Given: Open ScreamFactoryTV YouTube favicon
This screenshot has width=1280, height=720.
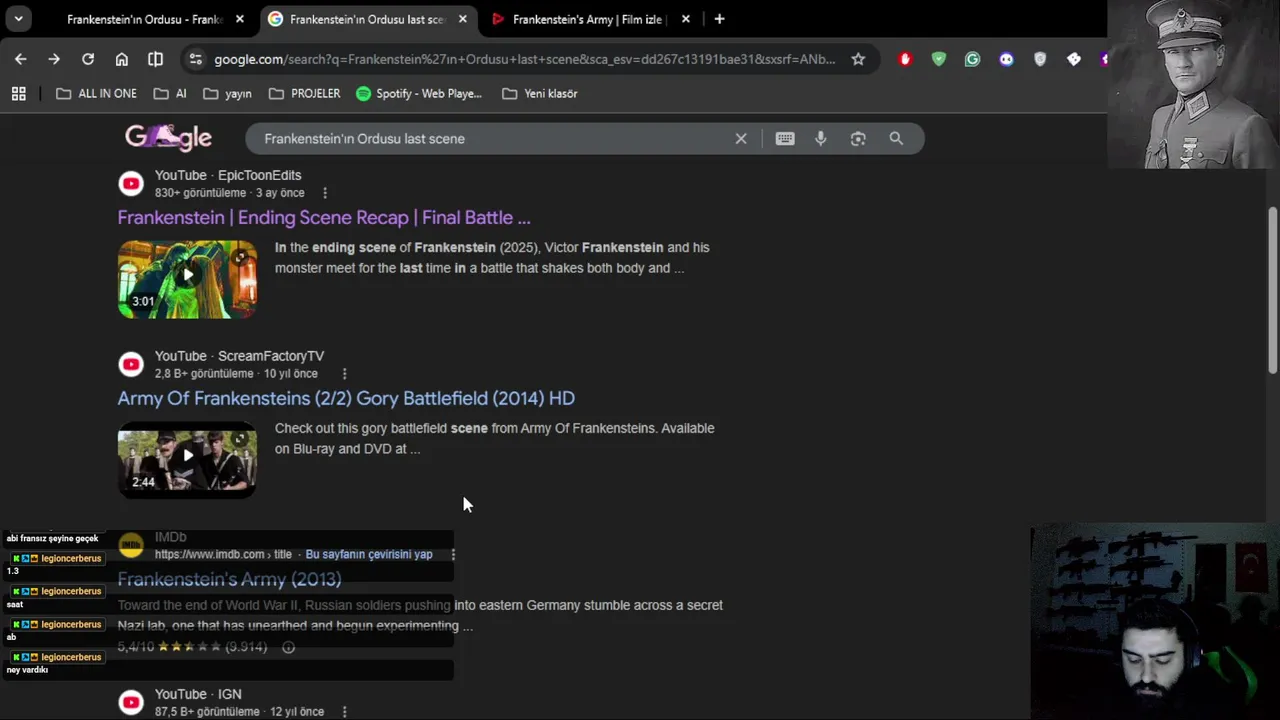Looking at the screenshot, I should pos(131,364).
